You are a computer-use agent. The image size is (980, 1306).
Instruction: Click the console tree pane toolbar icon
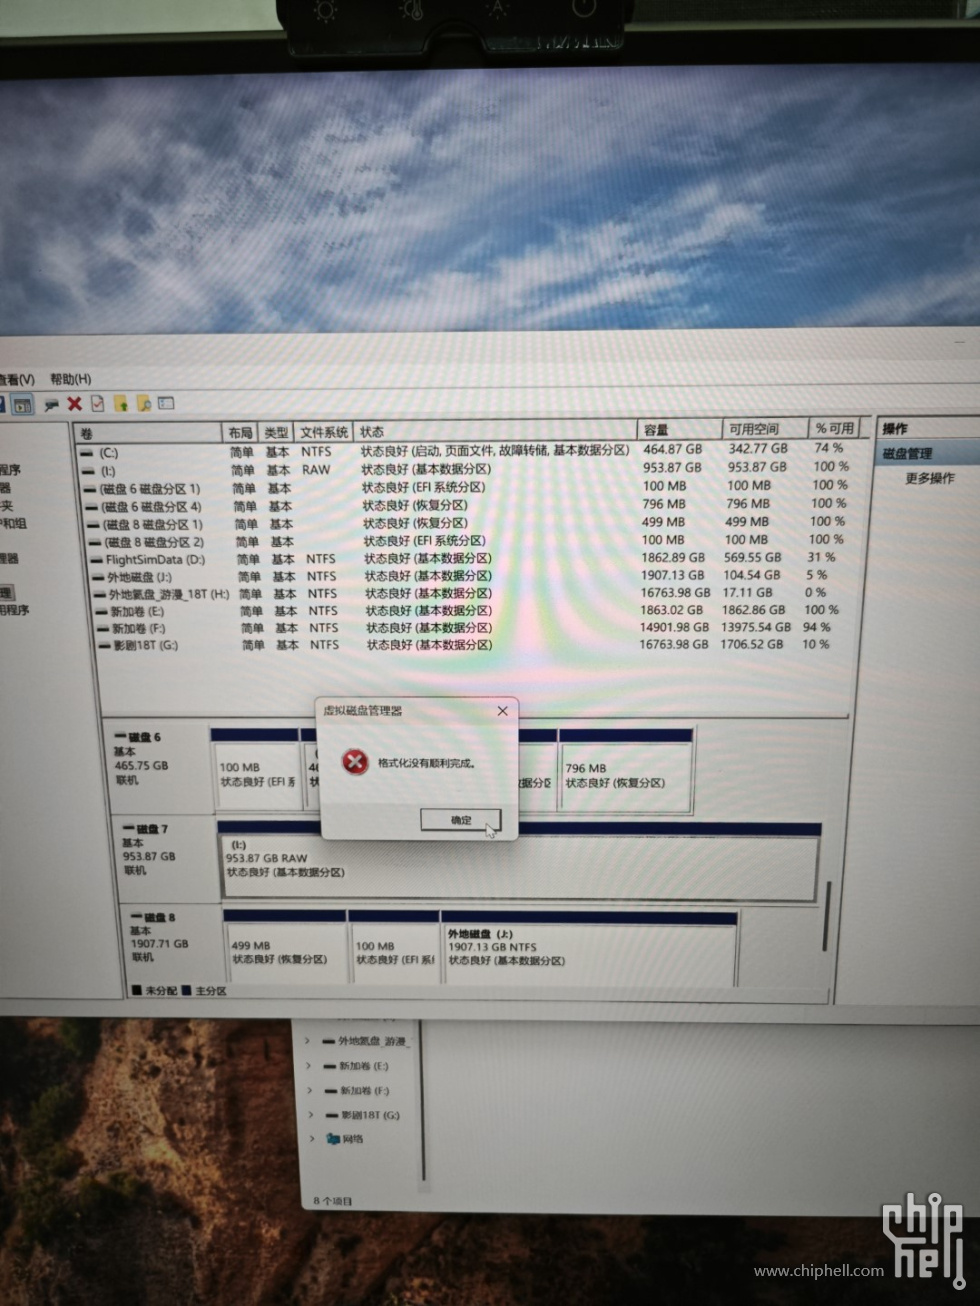23,404
